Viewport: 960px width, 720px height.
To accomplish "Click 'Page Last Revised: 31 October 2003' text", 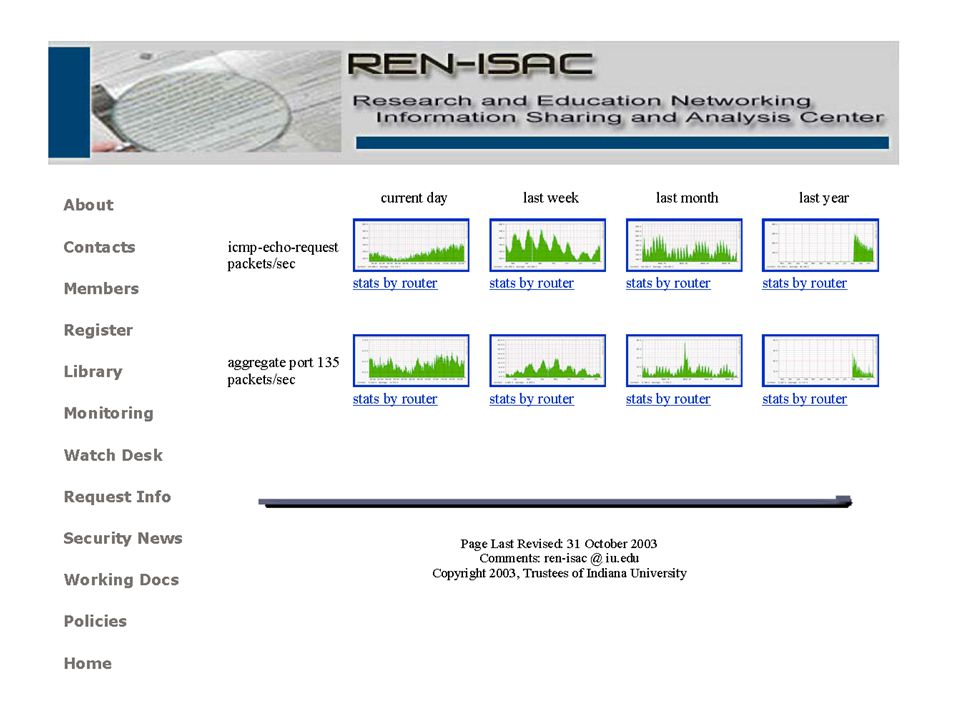I will tap(558, 544).
